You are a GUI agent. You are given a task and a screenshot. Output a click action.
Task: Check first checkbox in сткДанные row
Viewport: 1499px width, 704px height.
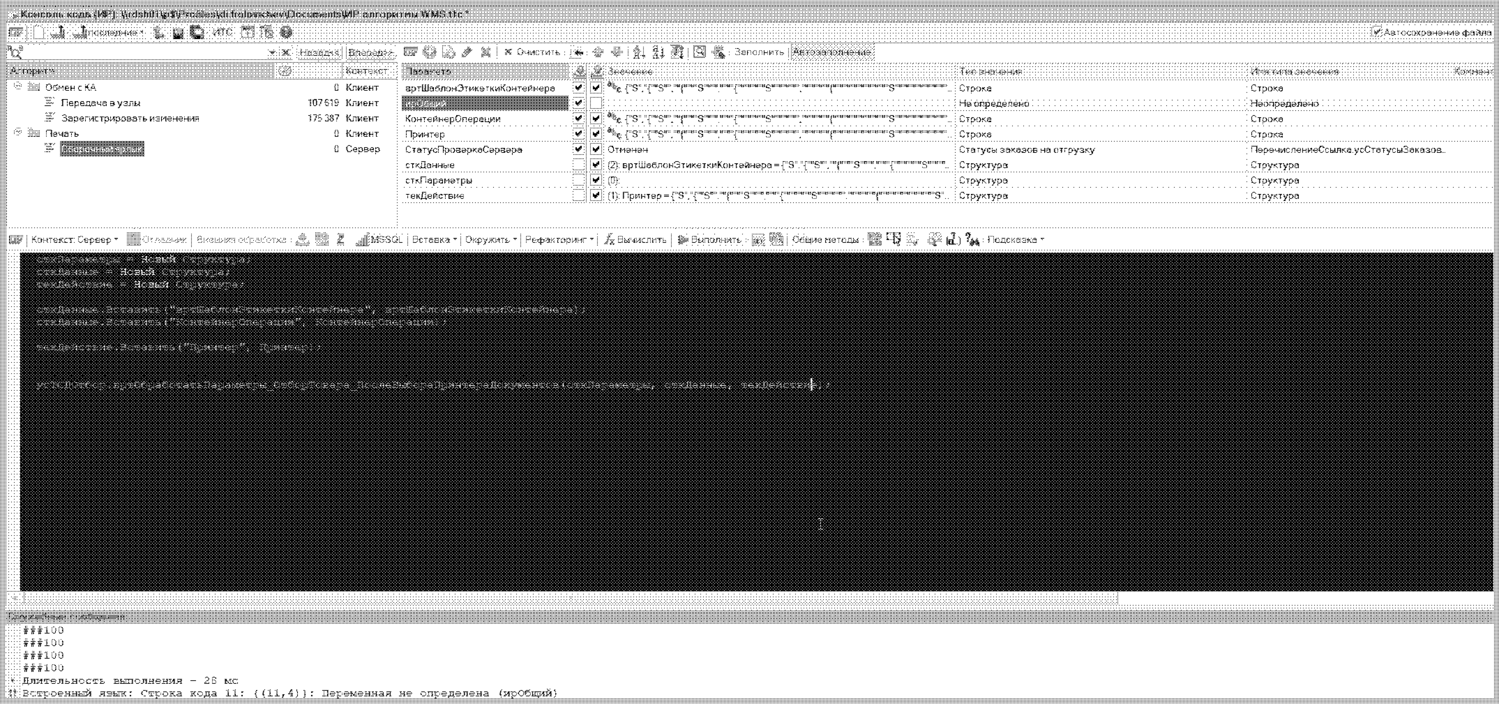pos(579,165)
